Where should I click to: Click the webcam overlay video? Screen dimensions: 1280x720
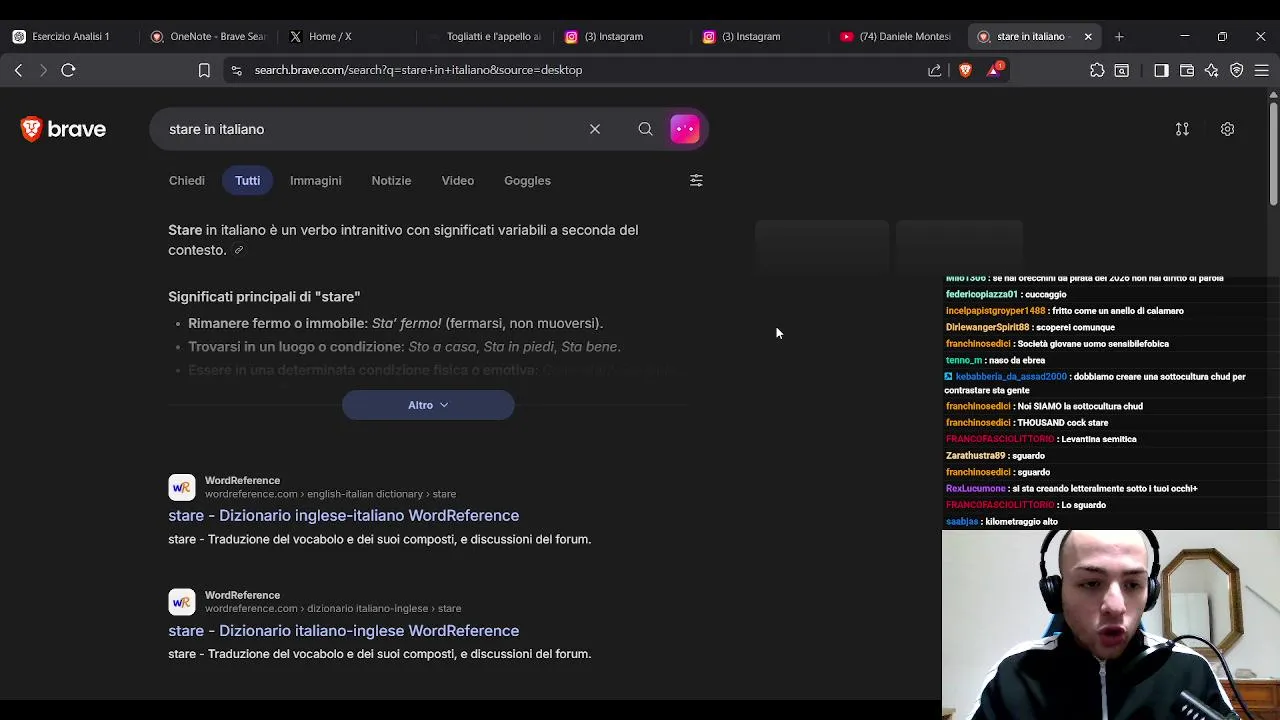point(1110,625)
